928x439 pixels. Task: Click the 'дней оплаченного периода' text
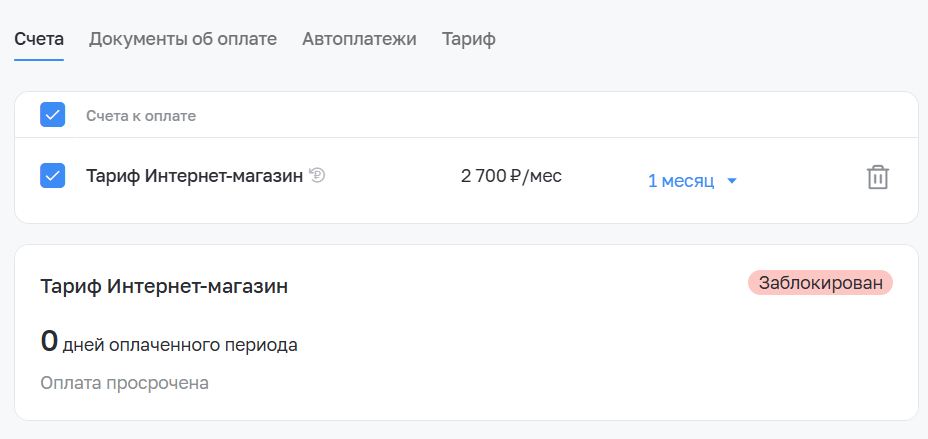(180, 345)
